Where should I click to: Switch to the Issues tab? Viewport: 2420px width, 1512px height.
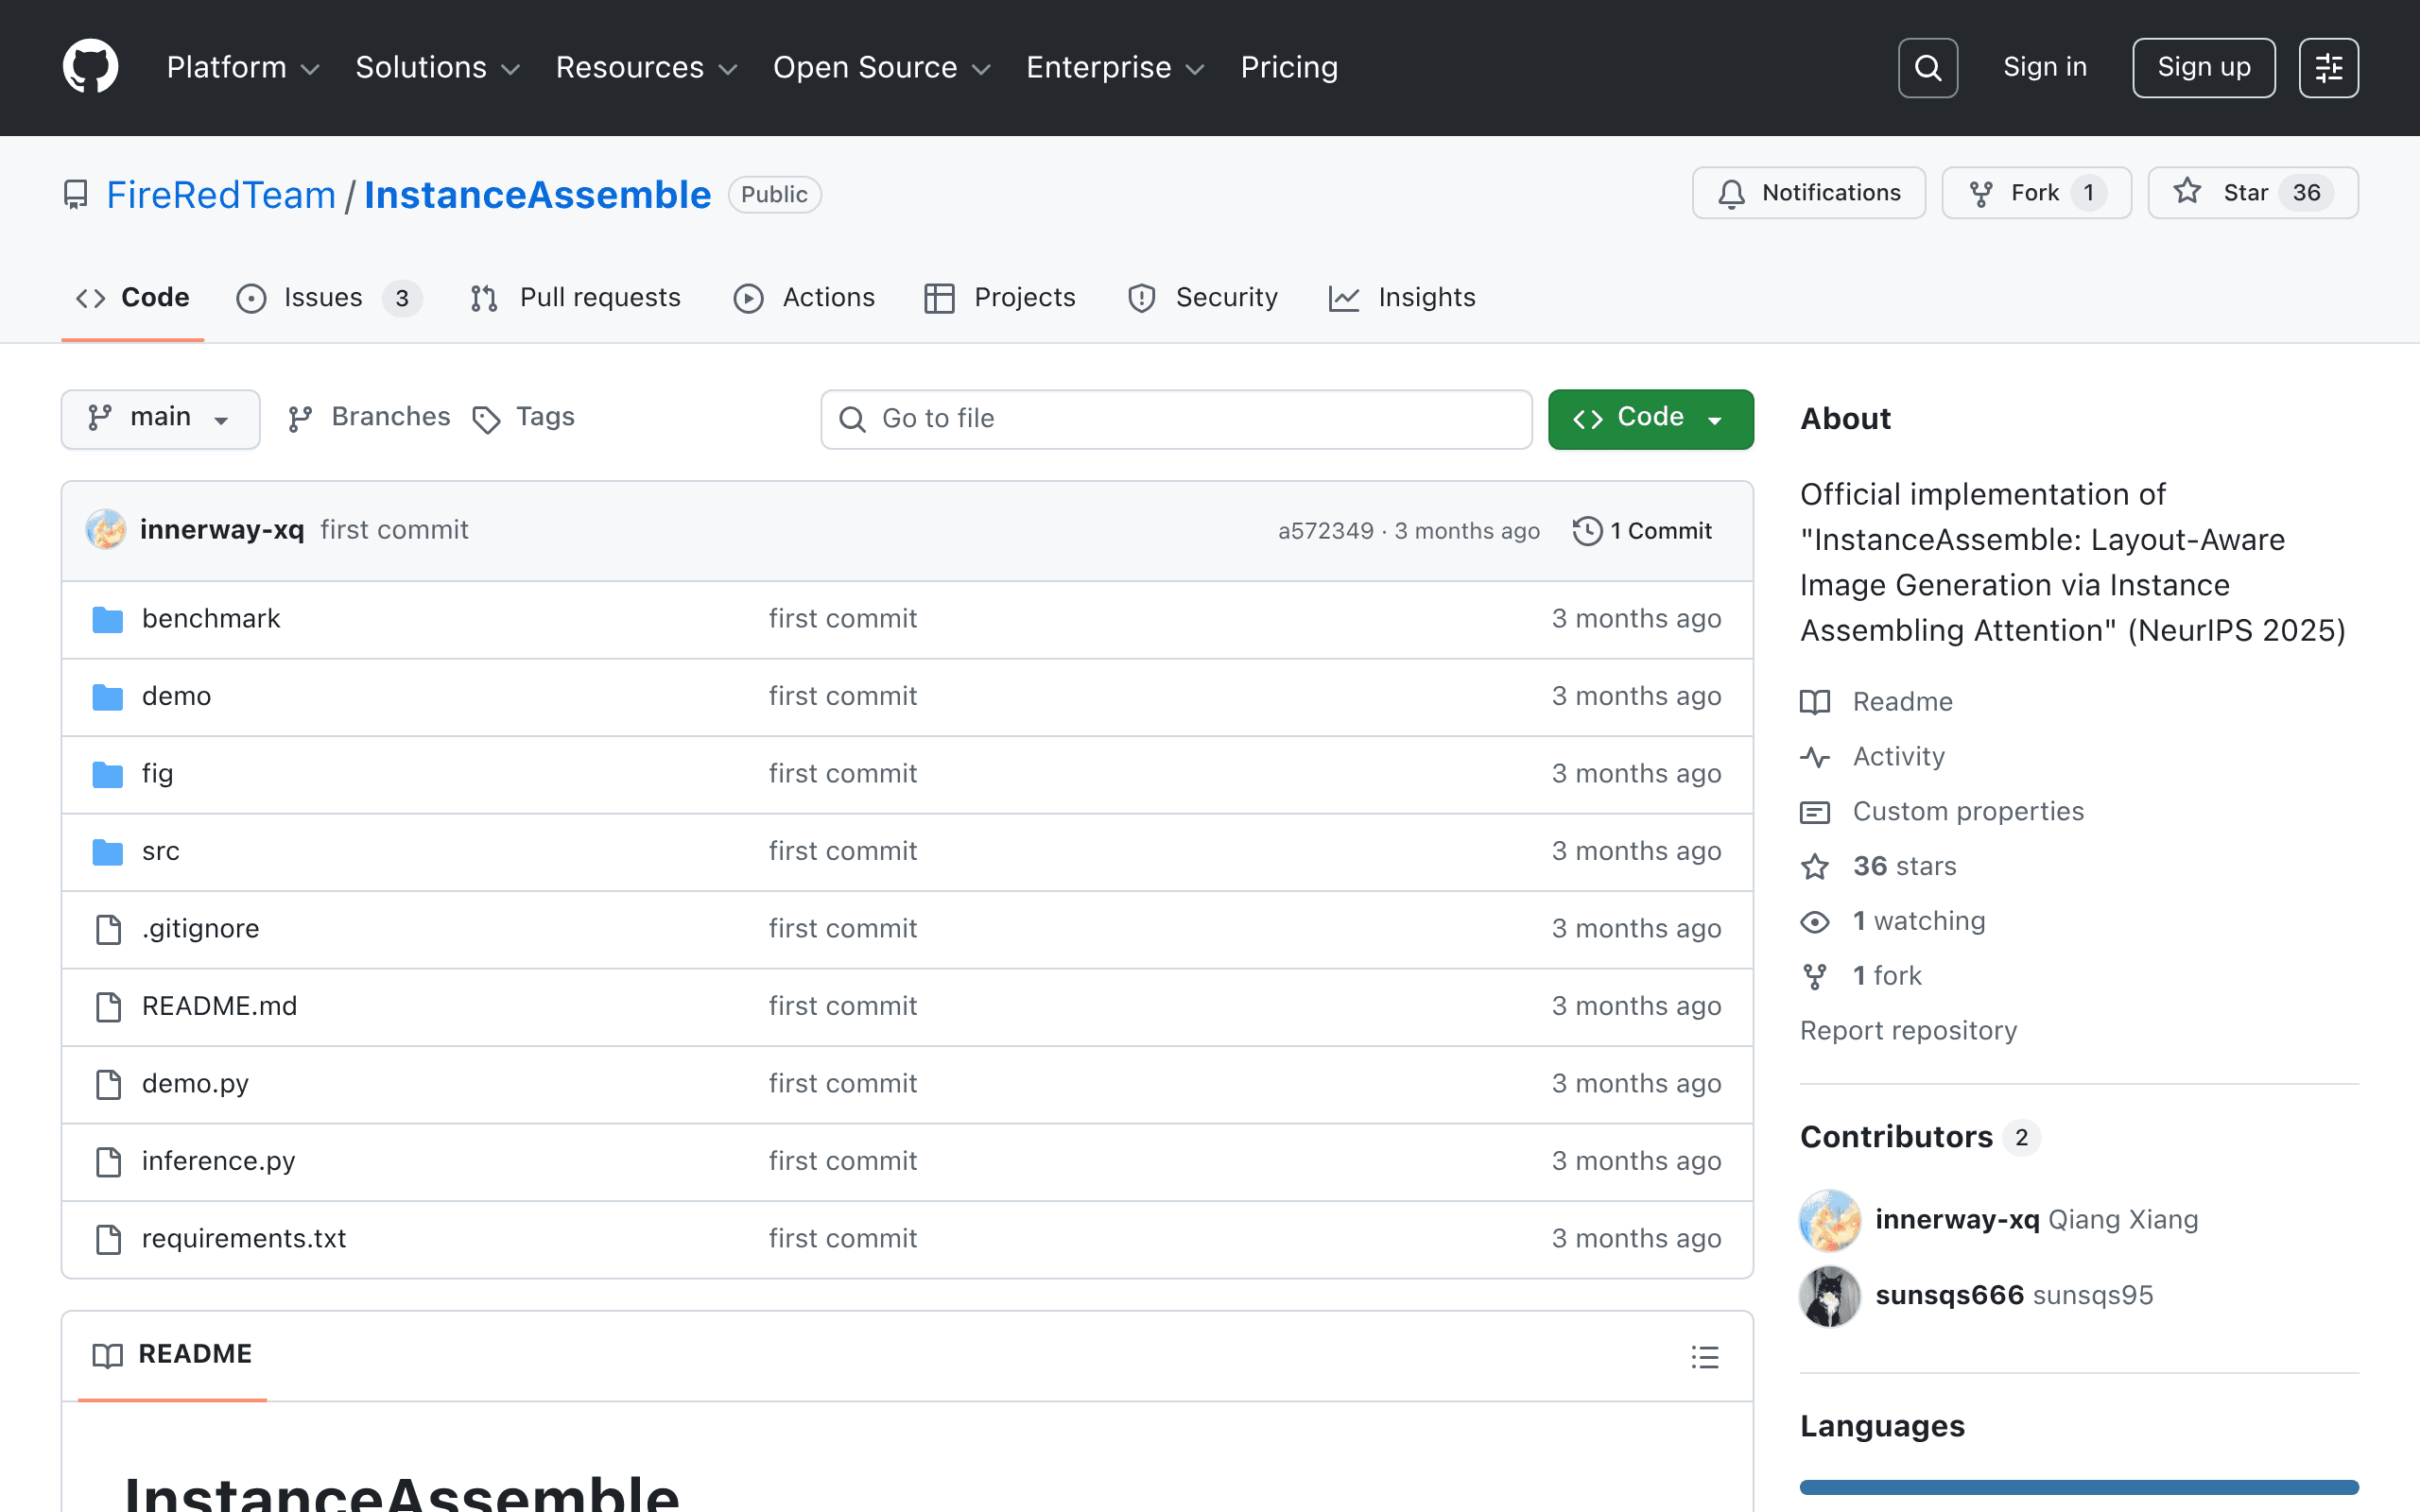tap(329, 298)
